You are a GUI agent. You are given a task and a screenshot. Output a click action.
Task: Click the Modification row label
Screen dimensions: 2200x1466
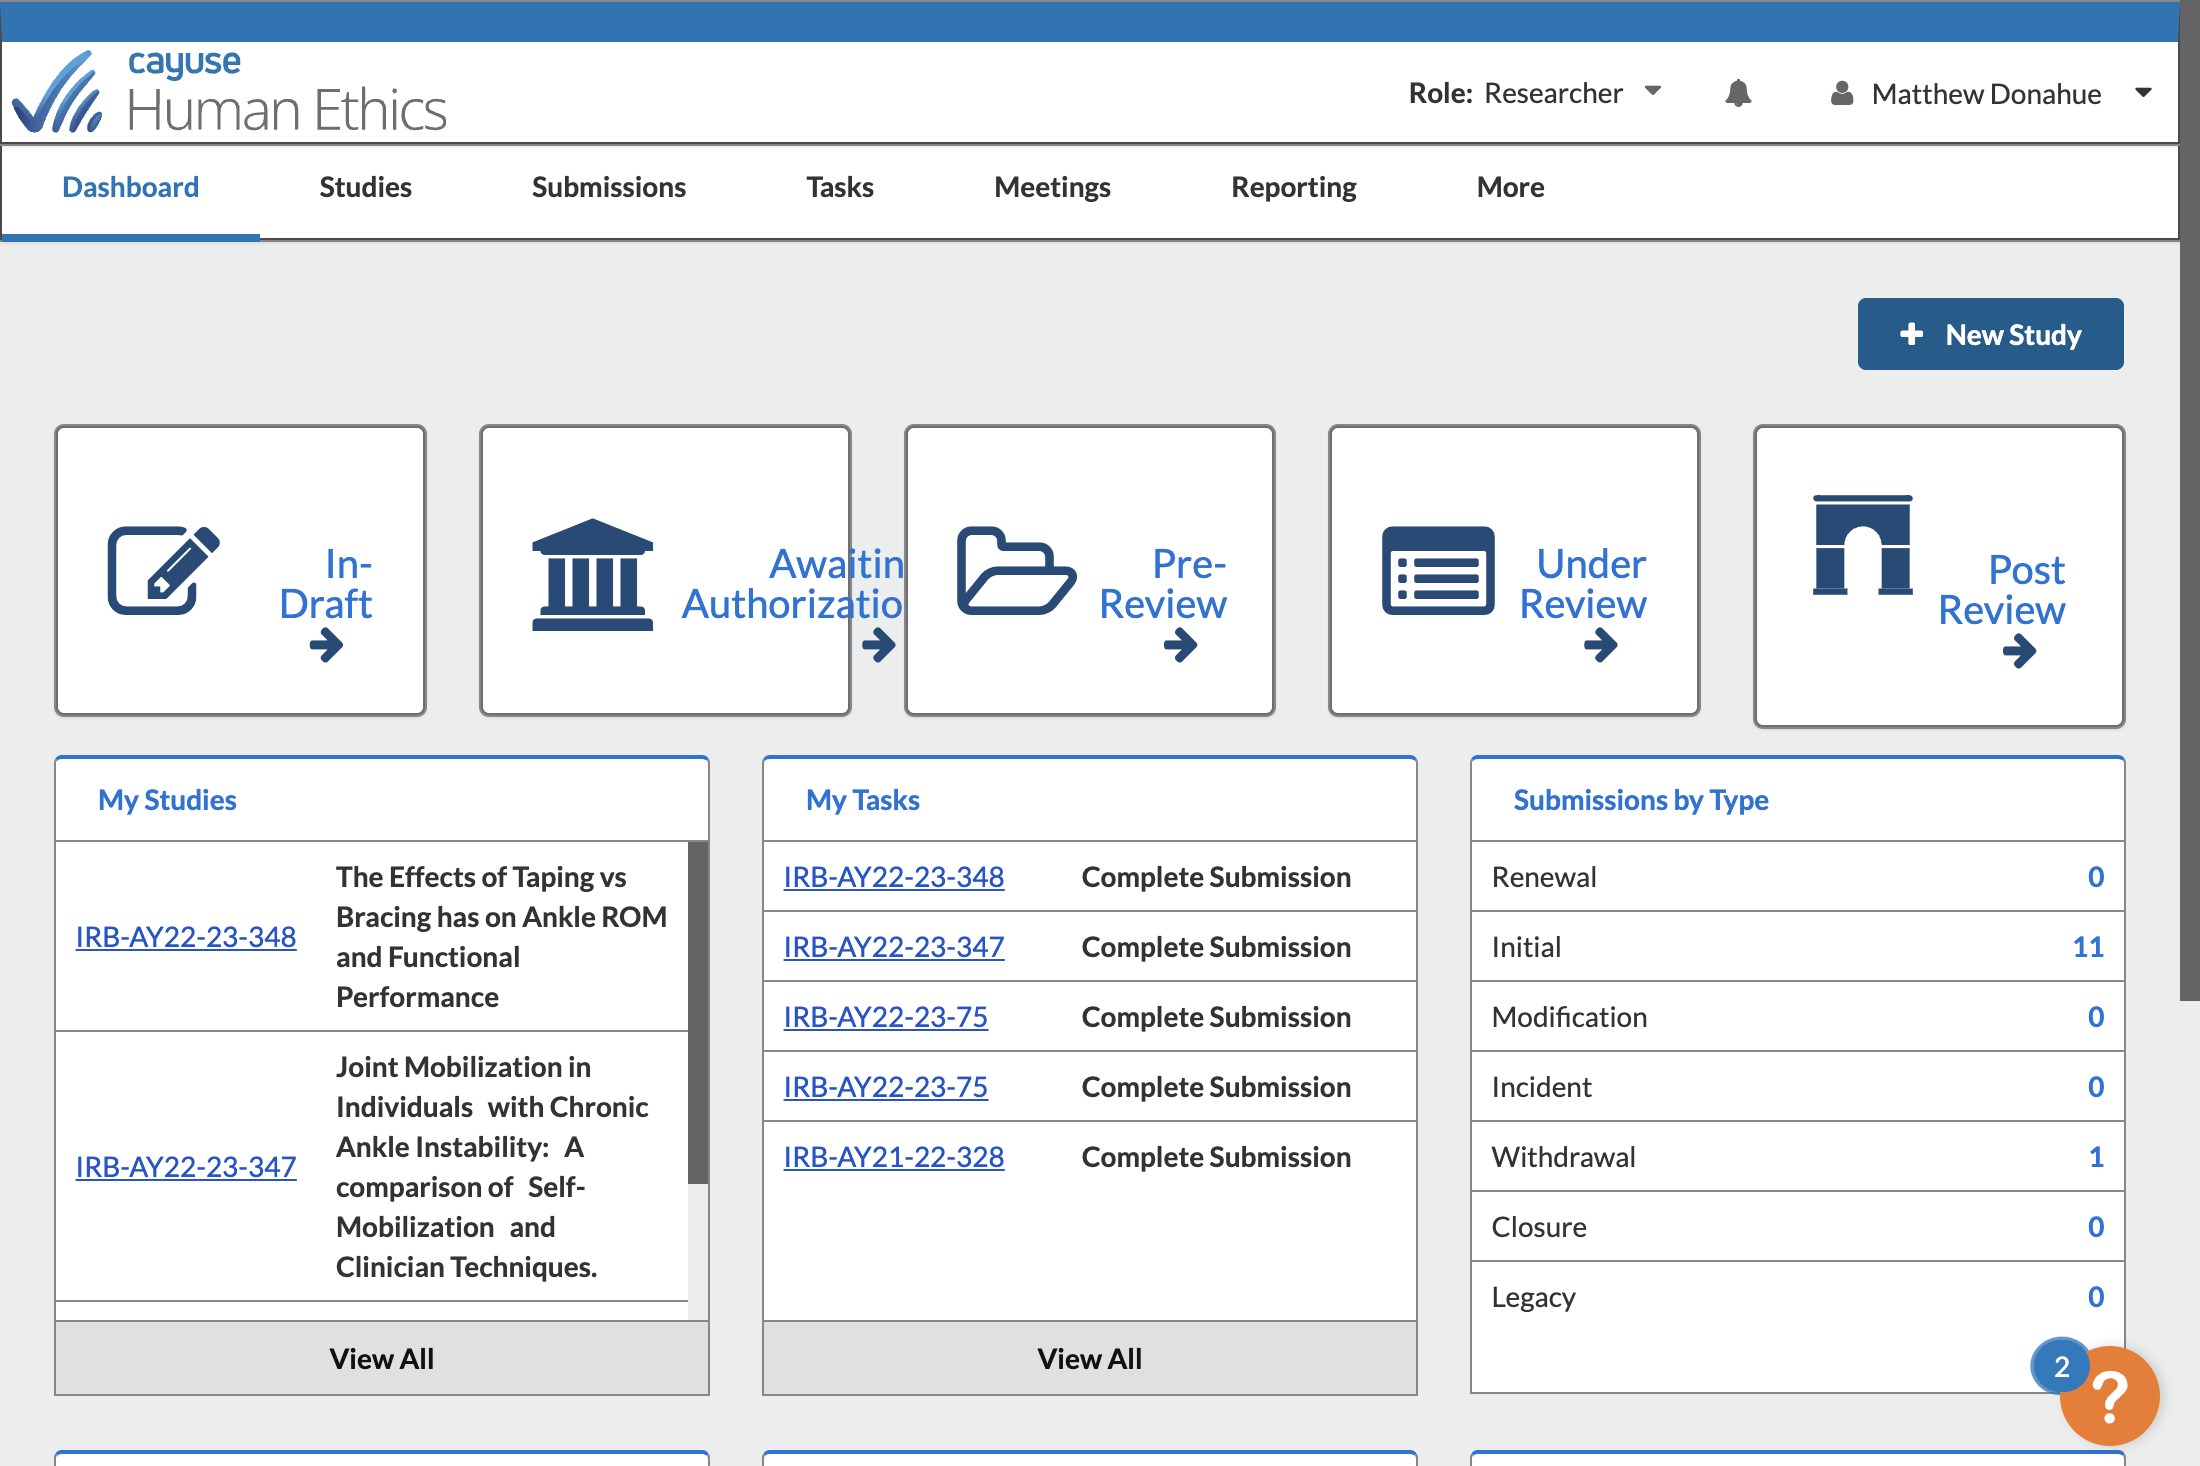pos(1569,1017)
